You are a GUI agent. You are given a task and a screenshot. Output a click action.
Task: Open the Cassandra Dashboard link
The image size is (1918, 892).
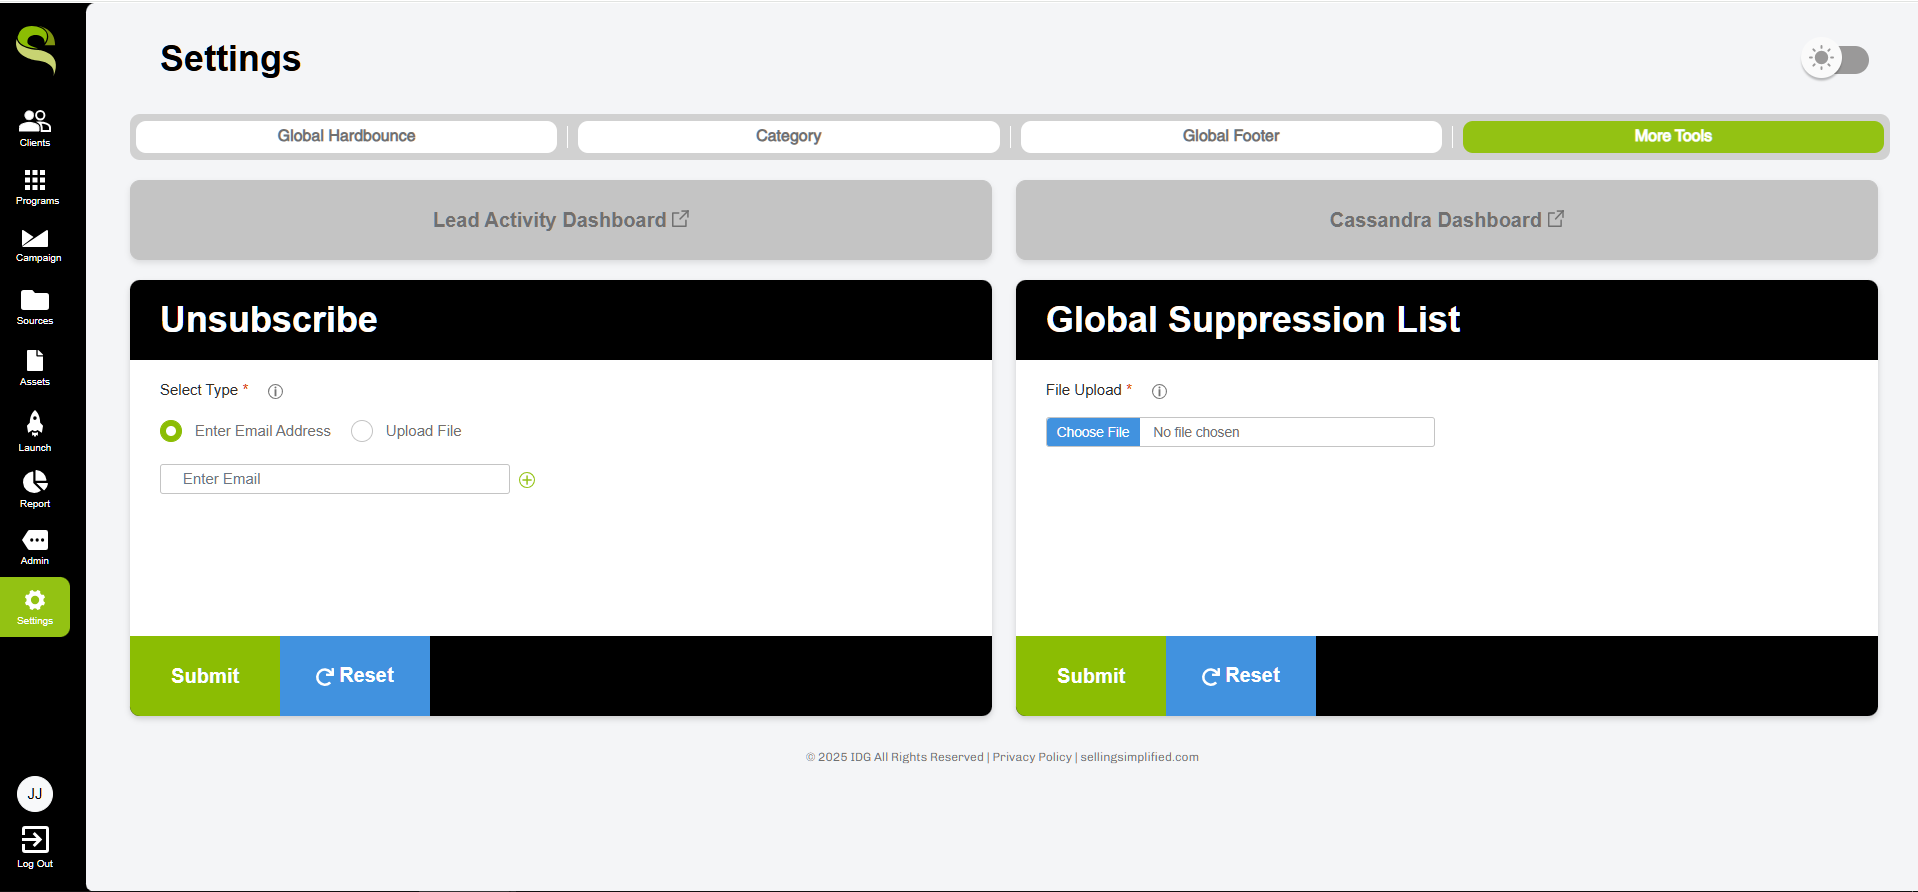(x=1446, y=220)
